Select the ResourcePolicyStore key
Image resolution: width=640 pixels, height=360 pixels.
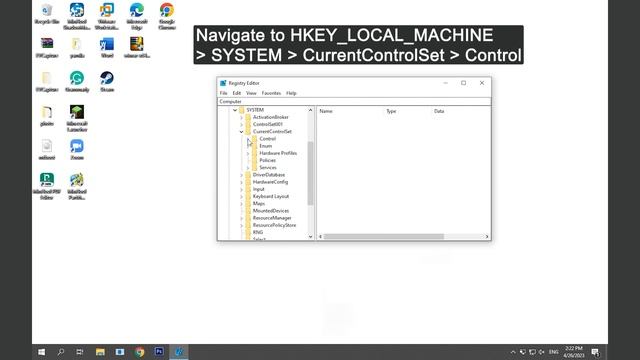274,225
